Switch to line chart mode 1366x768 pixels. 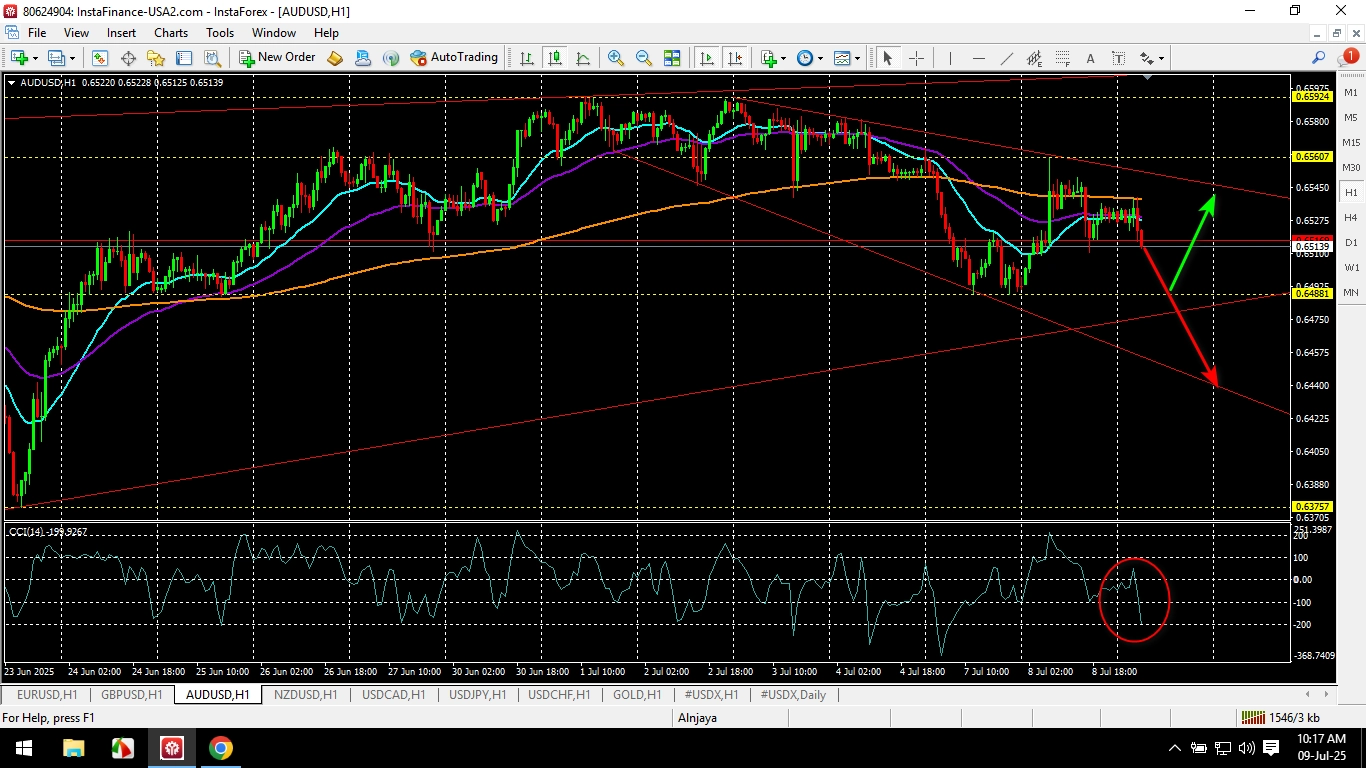583,58
